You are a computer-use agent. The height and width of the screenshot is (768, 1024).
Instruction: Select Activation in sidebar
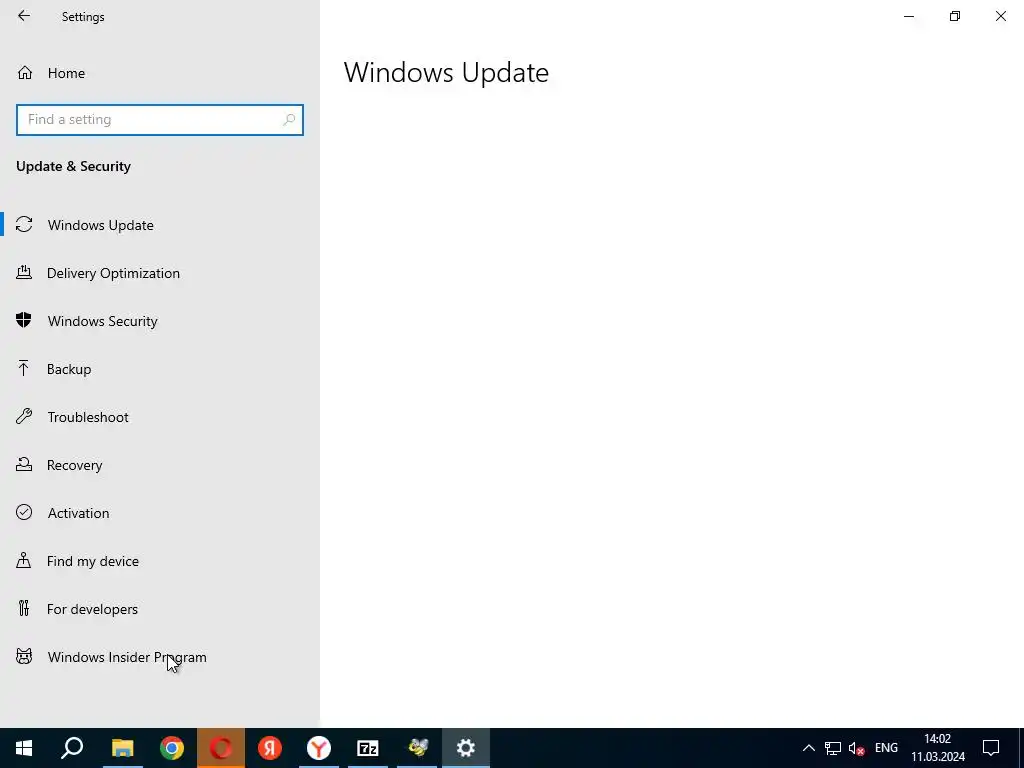(160, 513)
